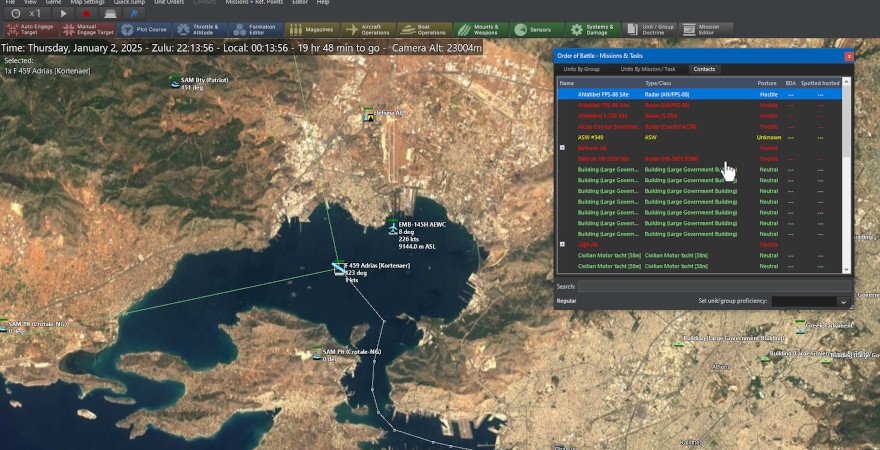
Task: Expand the Balıkesir AB contact group
Action: click(x=562, y=148)
